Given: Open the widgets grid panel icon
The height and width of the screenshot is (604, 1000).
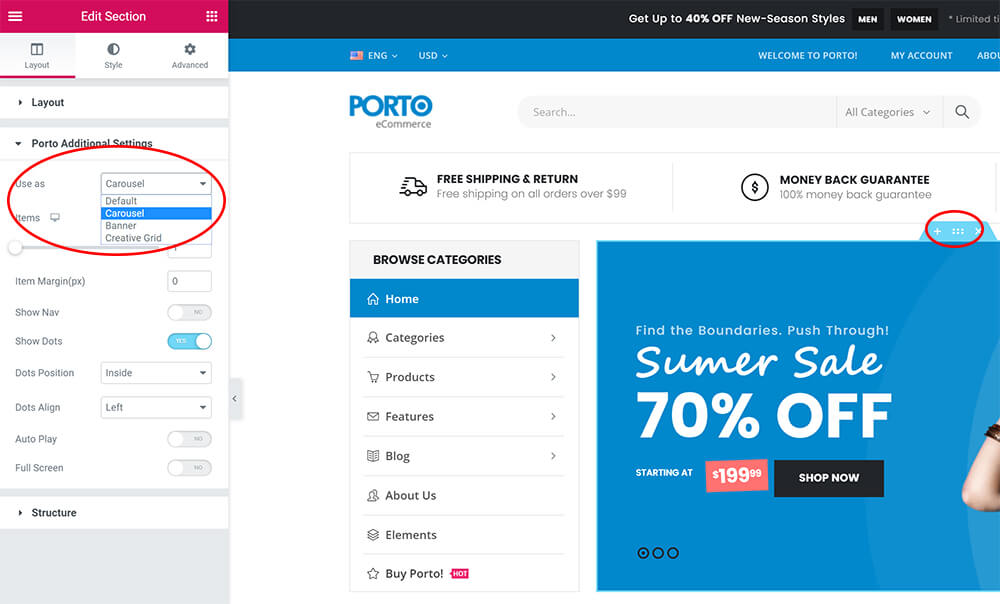Looking at the screenshot, I should (x=211, y=16).
